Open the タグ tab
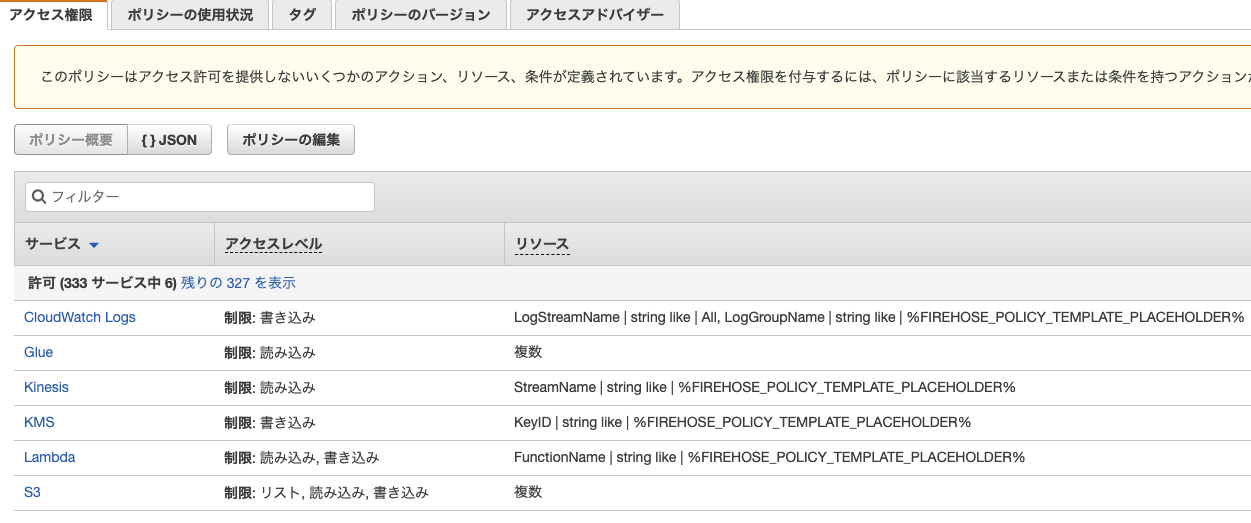The image size is (1251, 523). tap(302, 15)
